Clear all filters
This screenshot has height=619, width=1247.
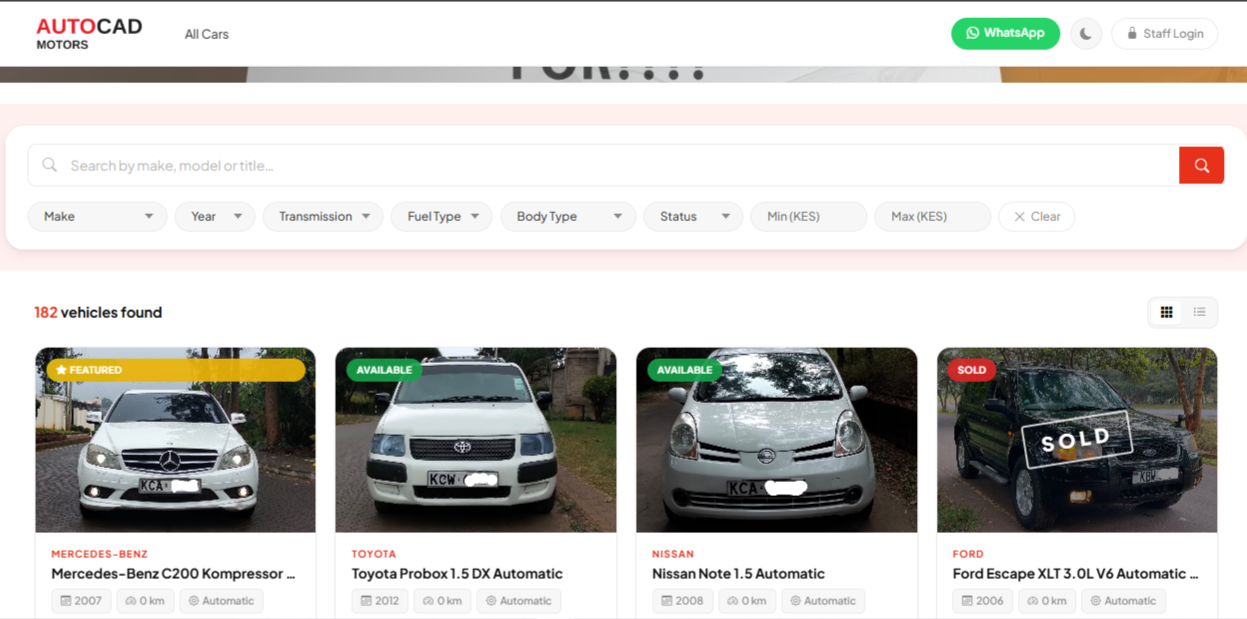click(x=1037, y=216)
